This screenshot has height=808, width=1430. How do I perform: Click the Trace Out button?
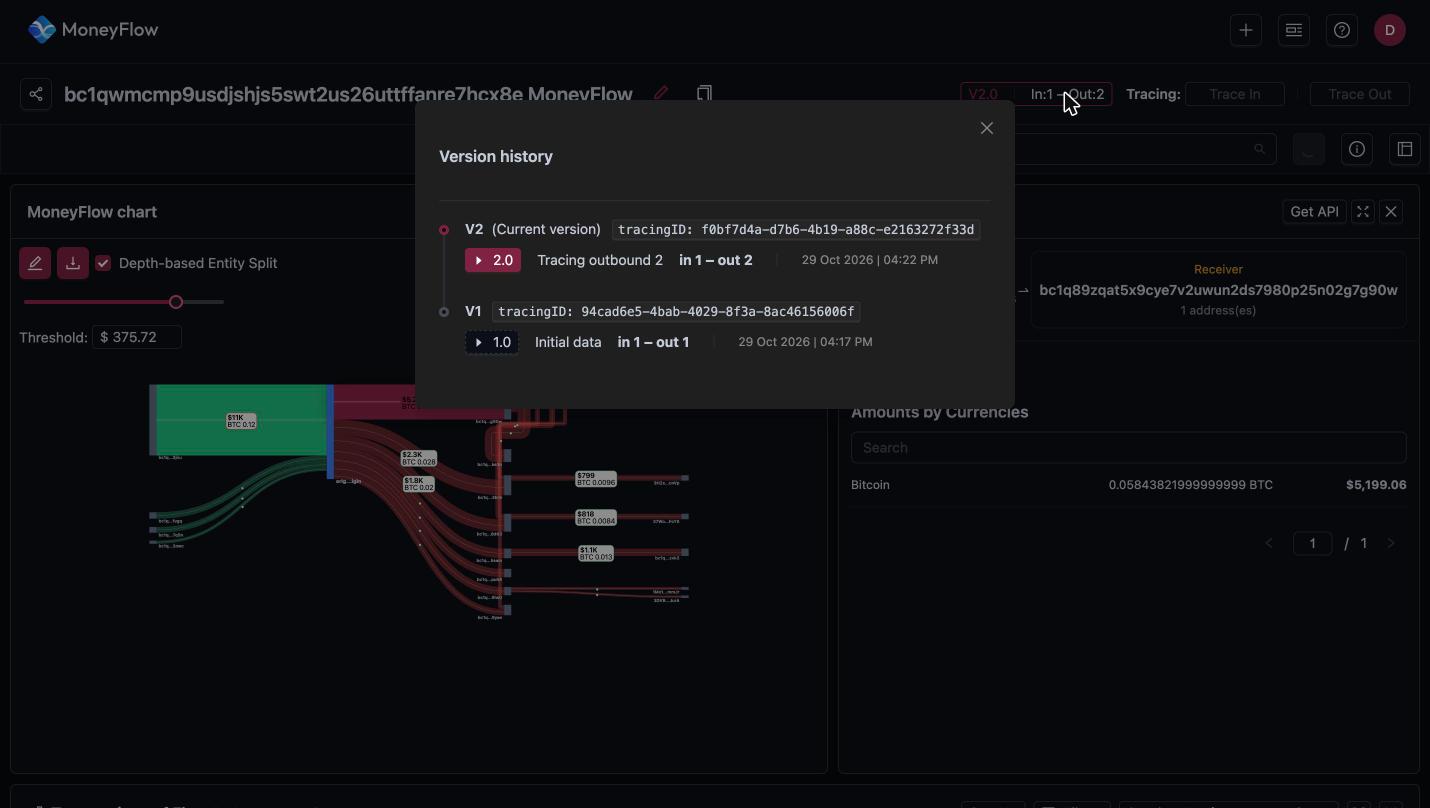pos(1360,94)
